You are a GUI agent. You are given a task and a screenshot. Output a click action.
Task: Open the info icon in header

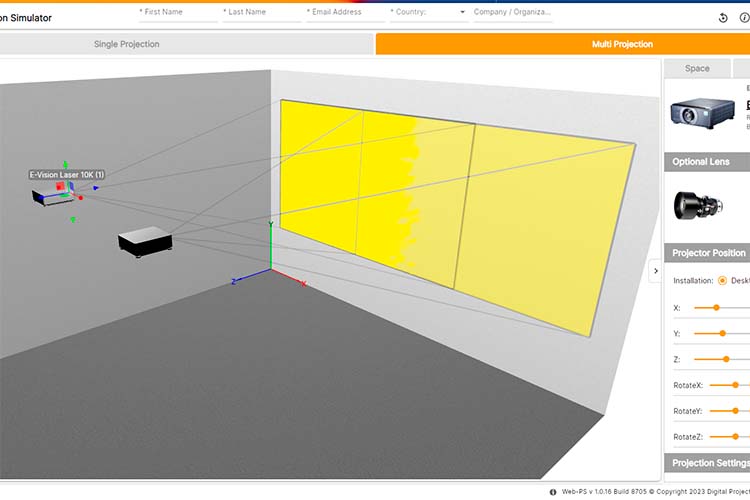coord(745,18)
